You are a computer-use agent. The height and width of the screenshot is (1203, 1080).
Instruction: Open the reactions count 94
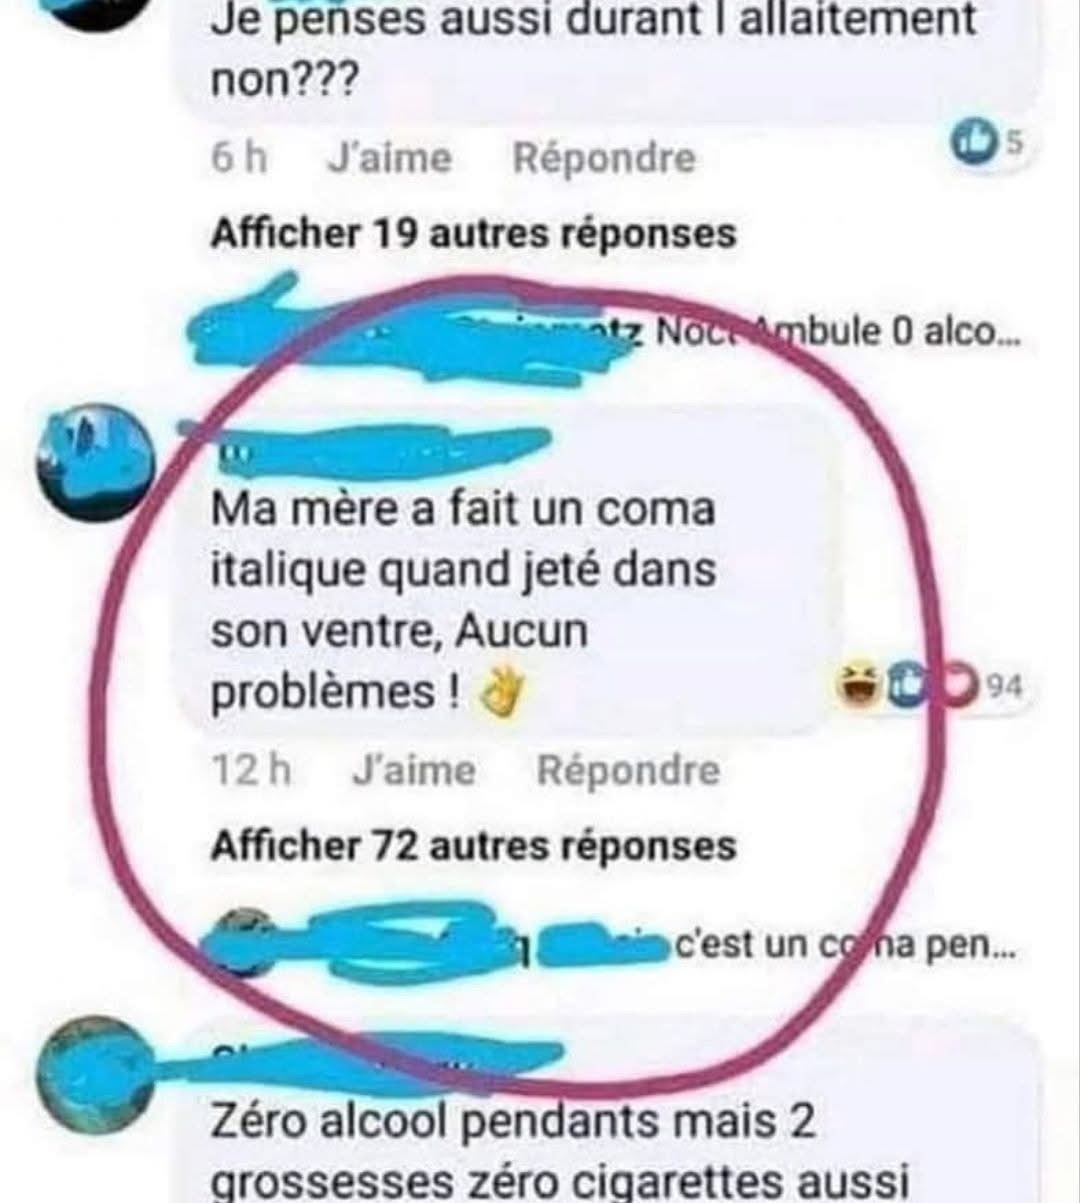1005,687
